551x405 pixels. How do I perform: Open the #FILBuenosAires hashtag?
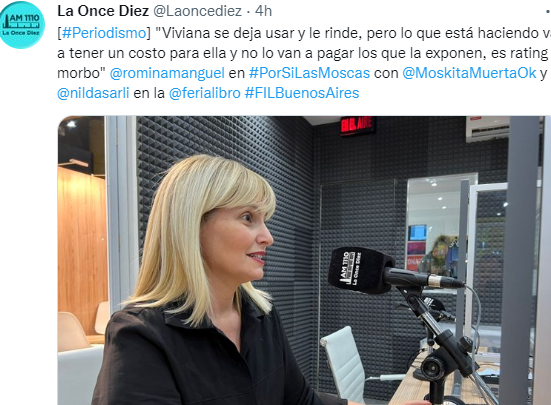click(x=302, y=93)
